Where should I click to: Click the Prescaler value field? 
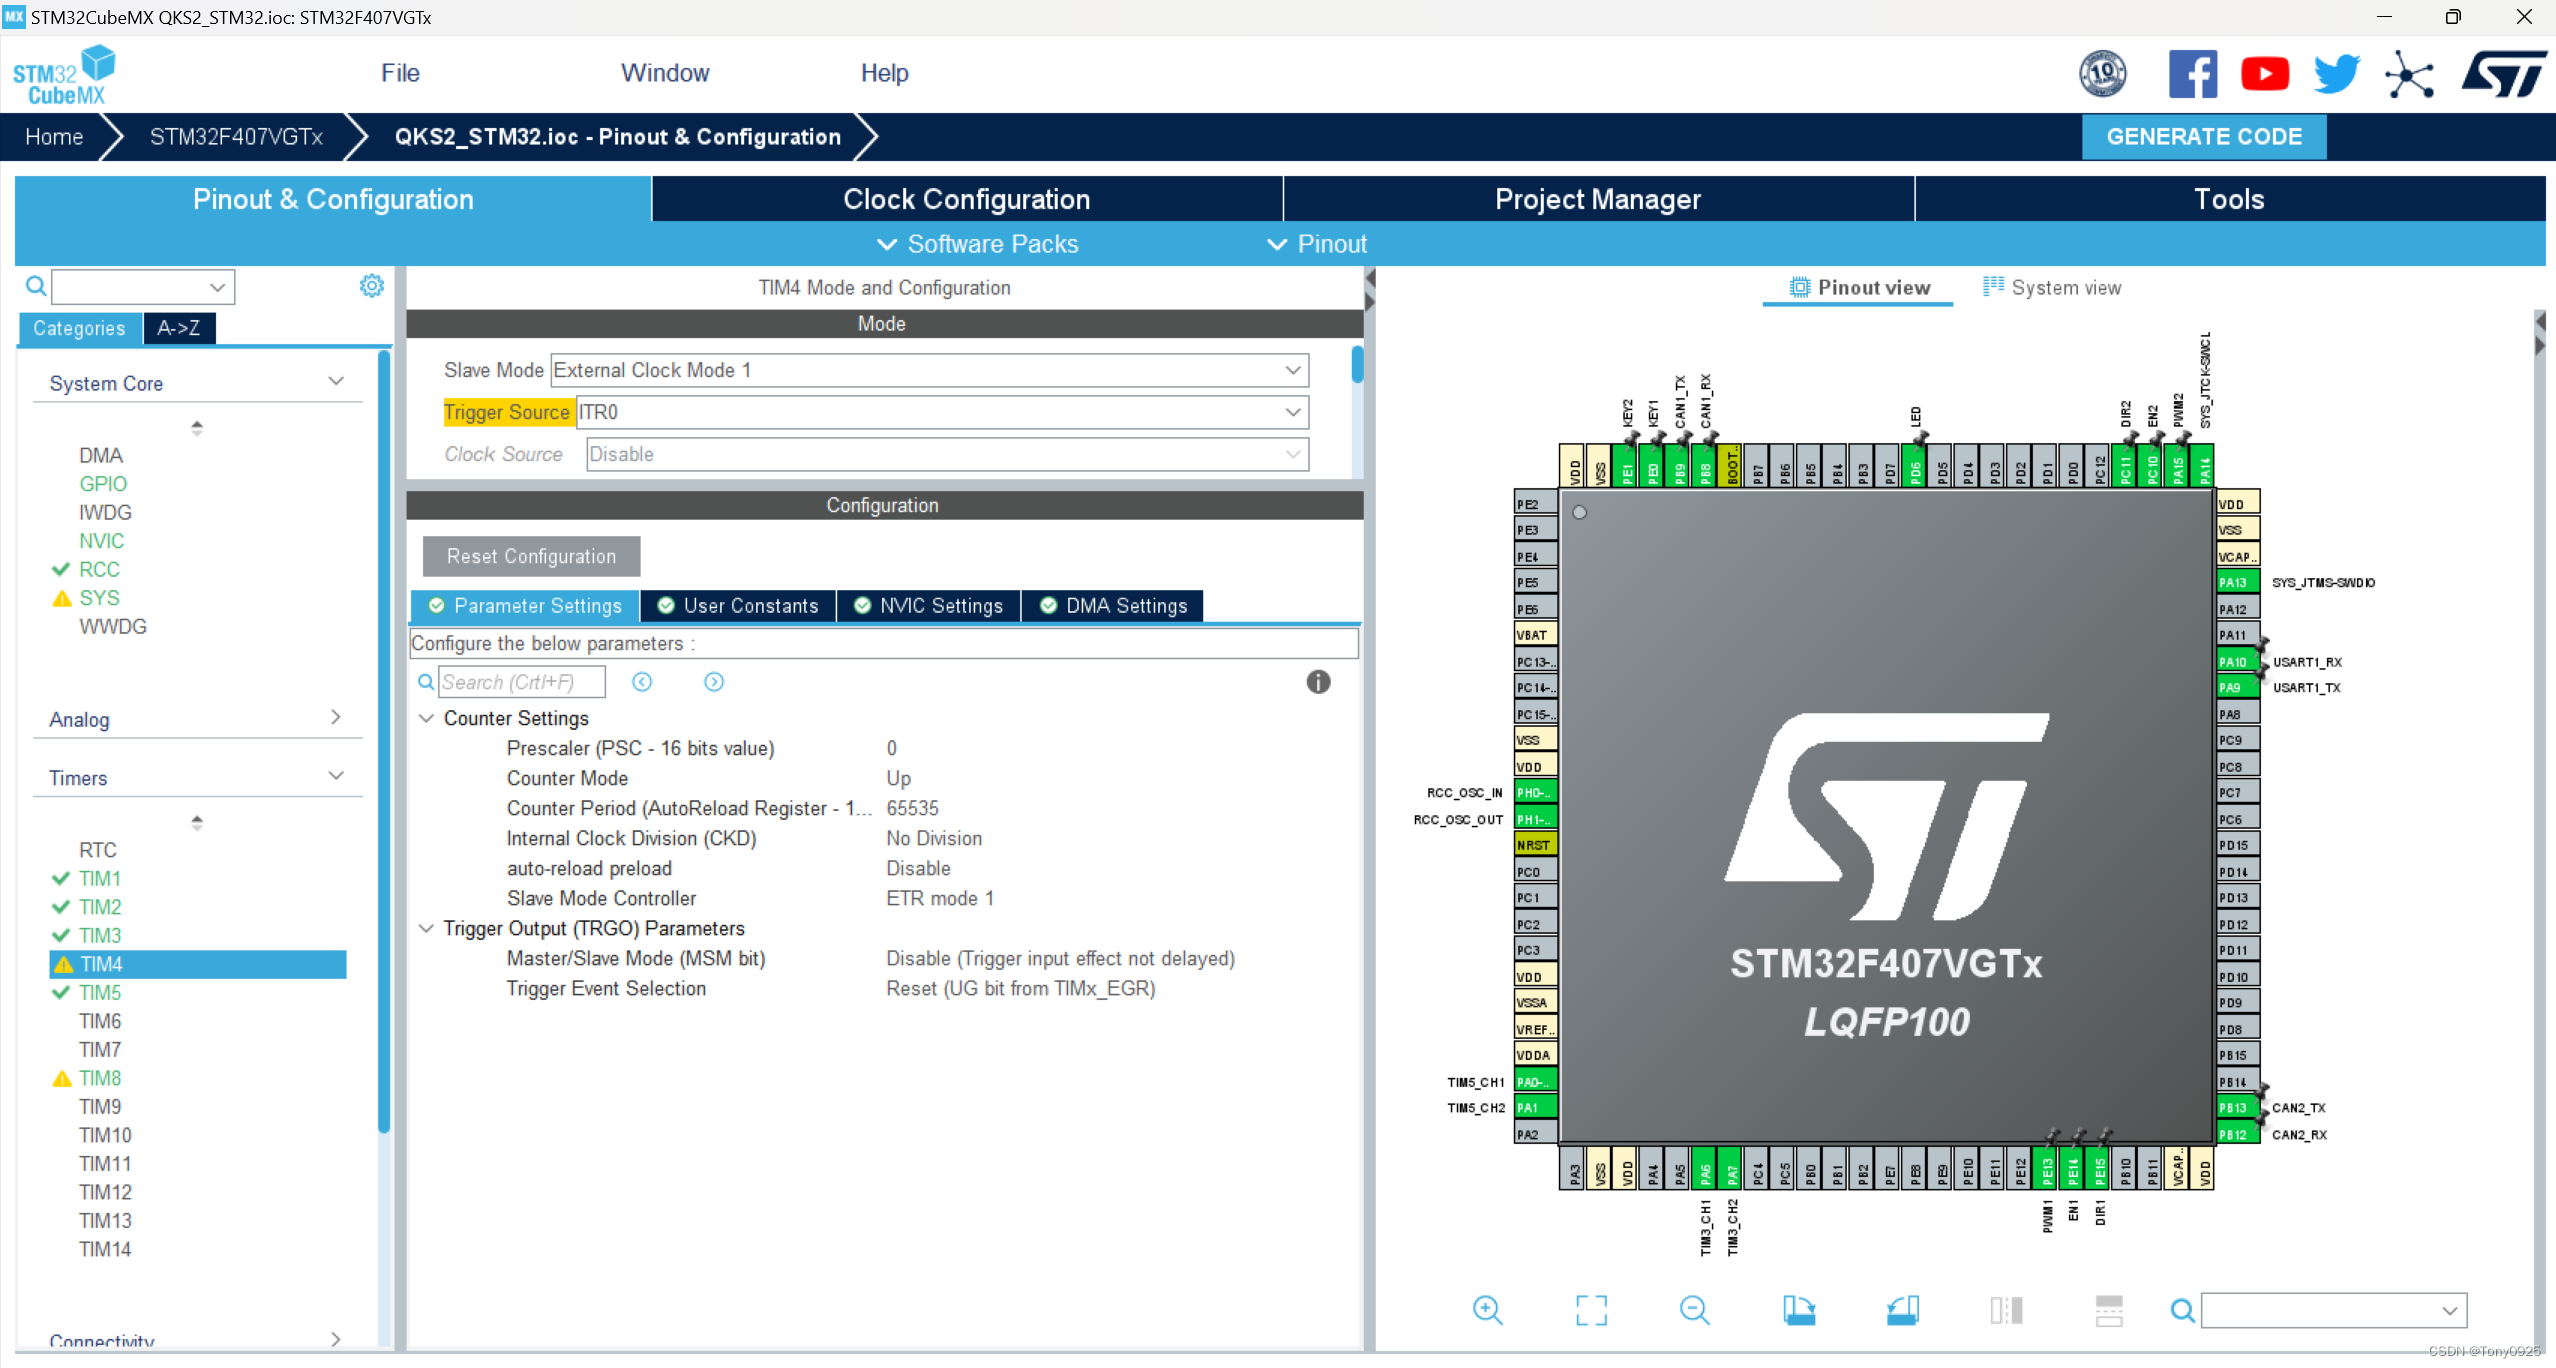[x=892, y=748]
